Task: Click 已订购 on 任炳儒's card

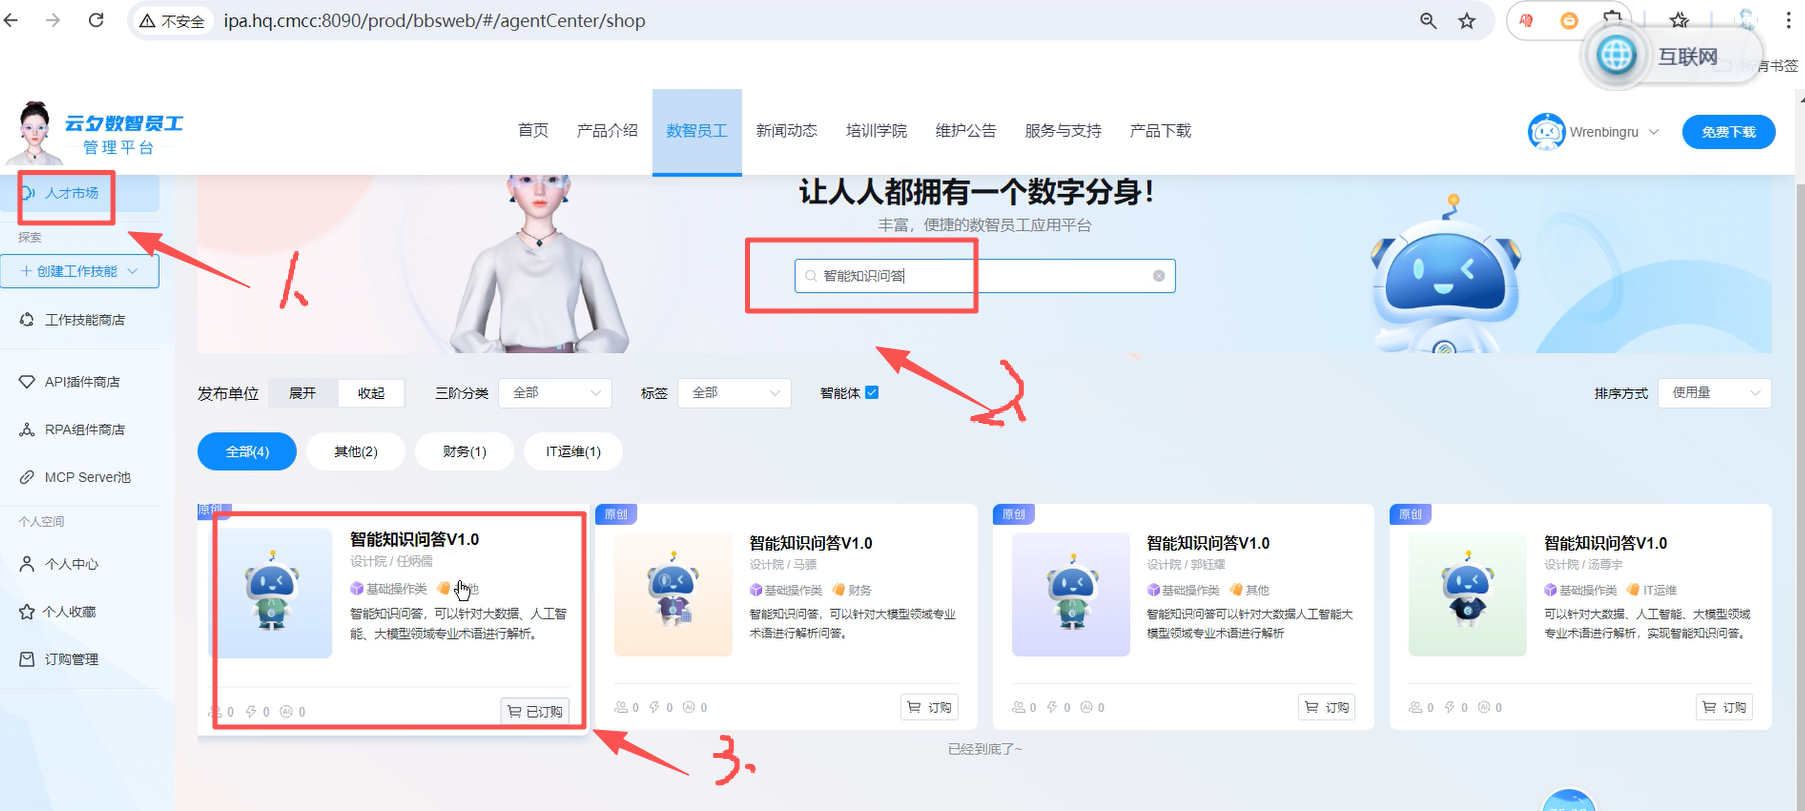Action: (535, 711)
